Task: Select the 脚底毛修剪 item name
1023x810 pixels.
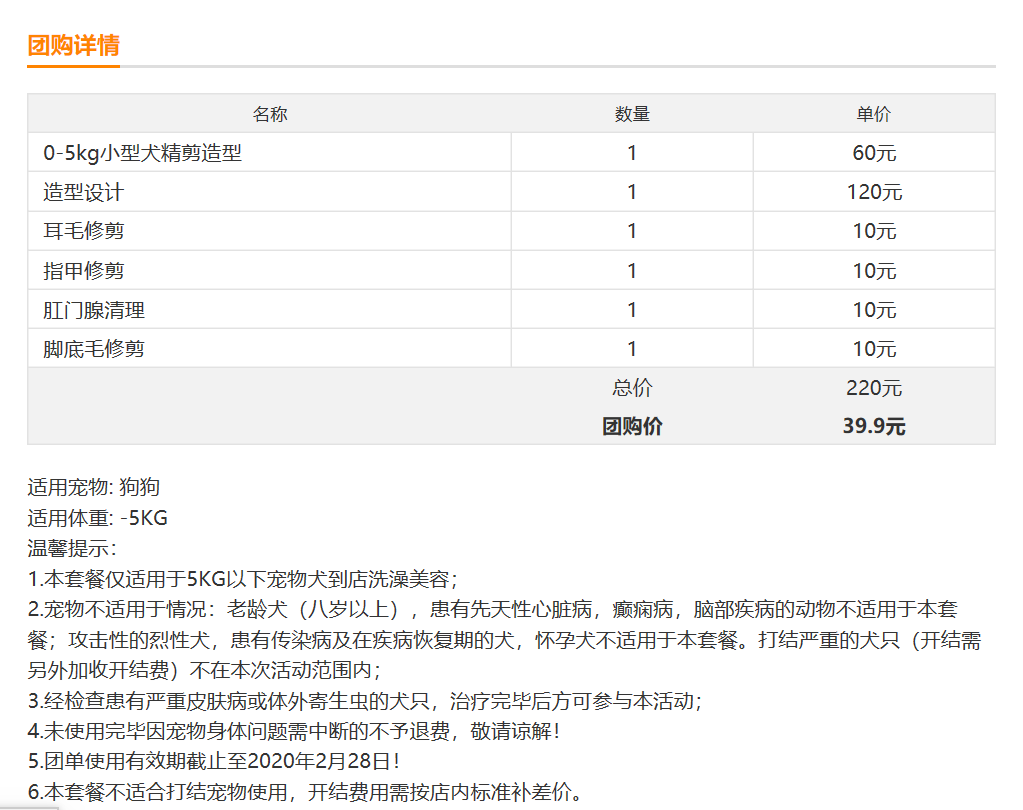Action: pos(94,349)
